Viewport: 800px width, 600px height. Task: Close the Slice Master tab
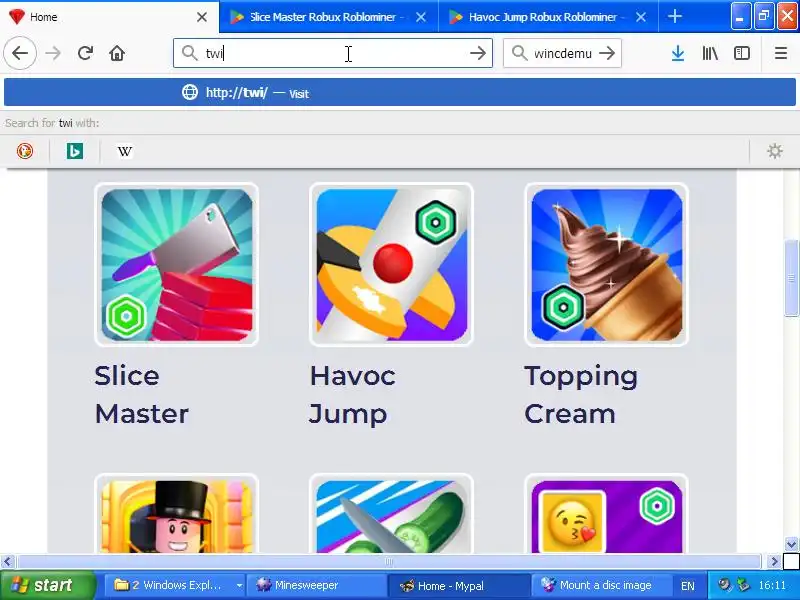[x=421, y=17]
